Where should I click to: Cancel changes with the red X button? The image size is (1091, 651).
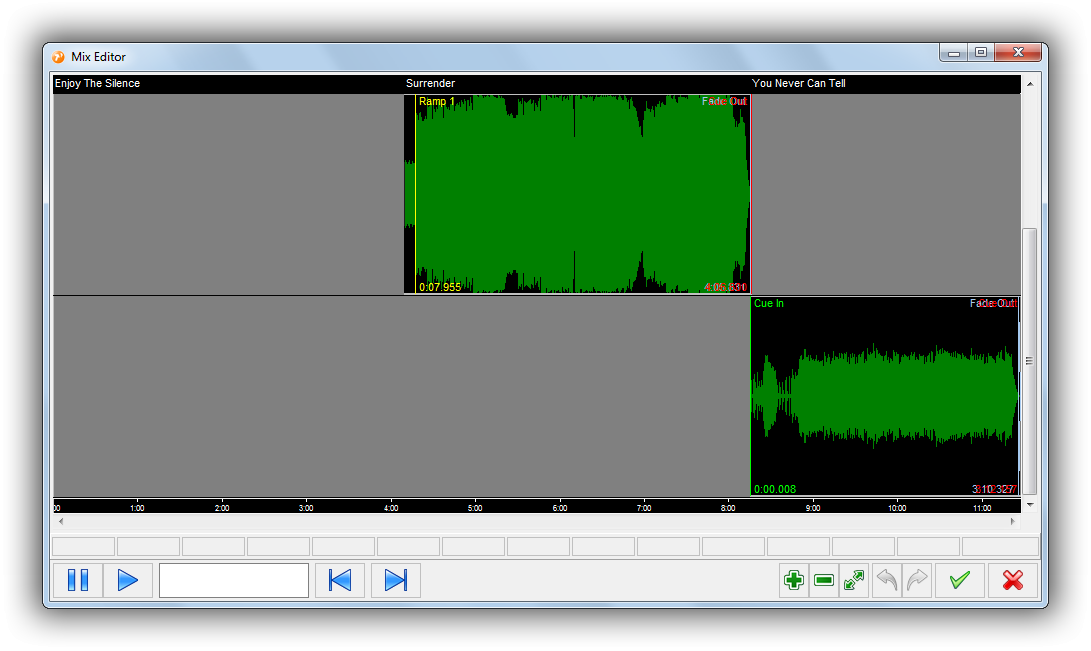click(1013, 580)
